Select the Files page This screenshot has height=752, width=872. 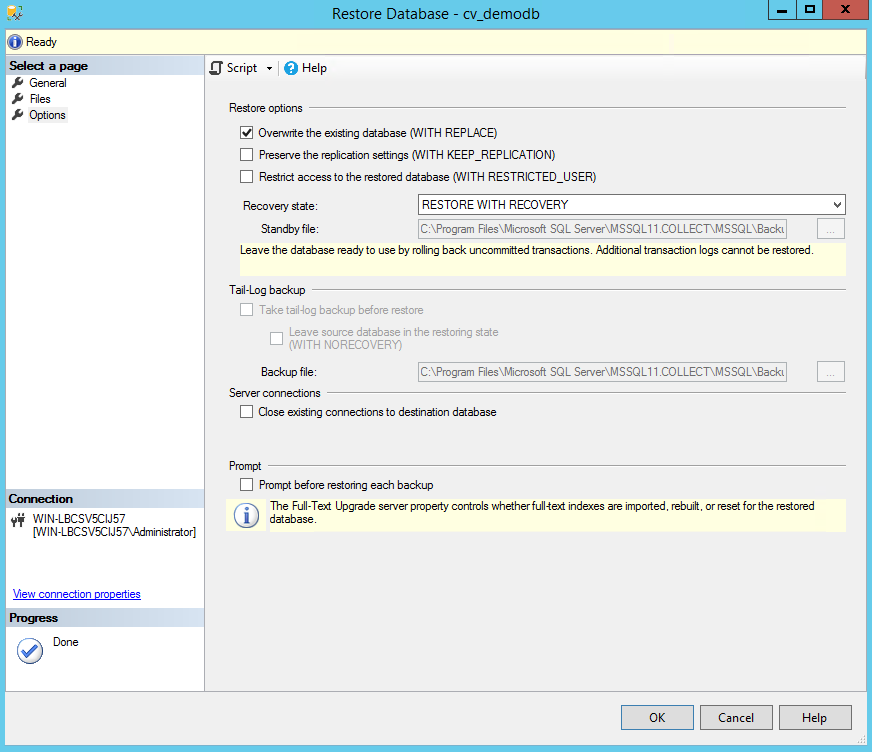pos(40,99)
